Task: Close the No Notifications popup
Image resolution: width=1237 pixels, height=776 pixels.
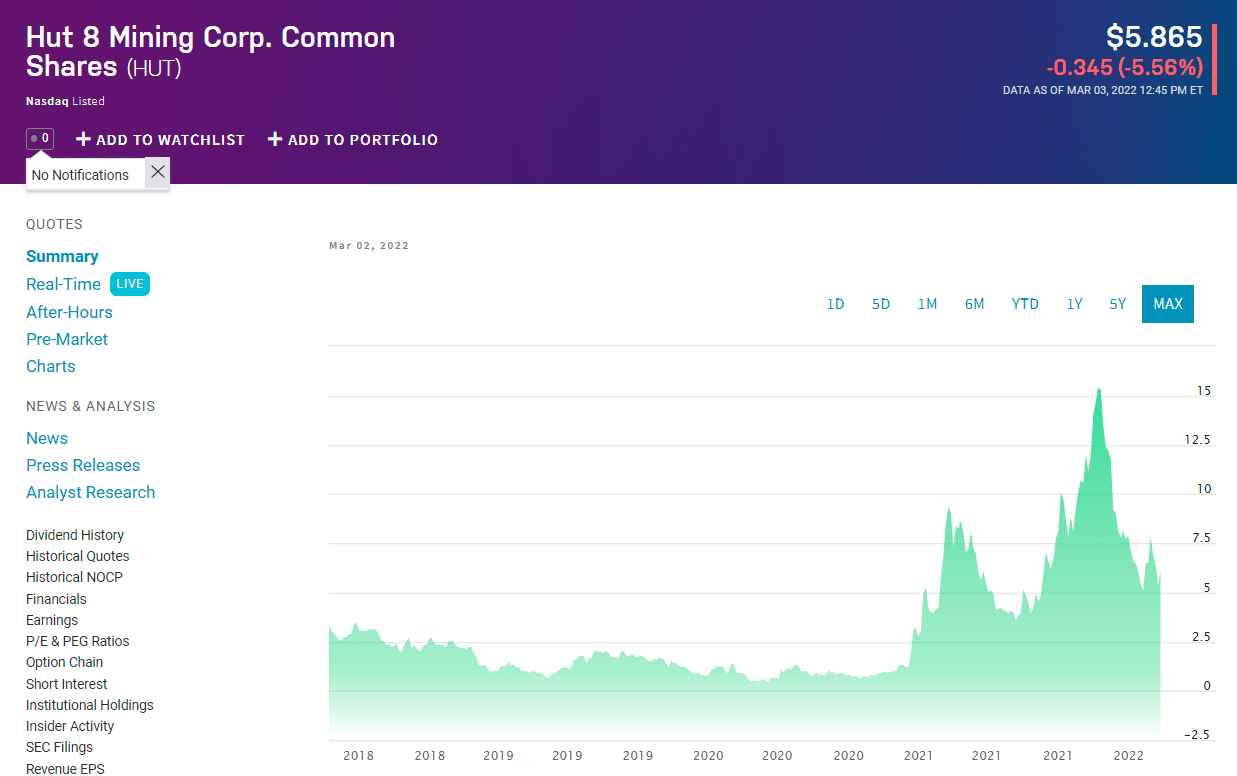Action: pos(158,172)
